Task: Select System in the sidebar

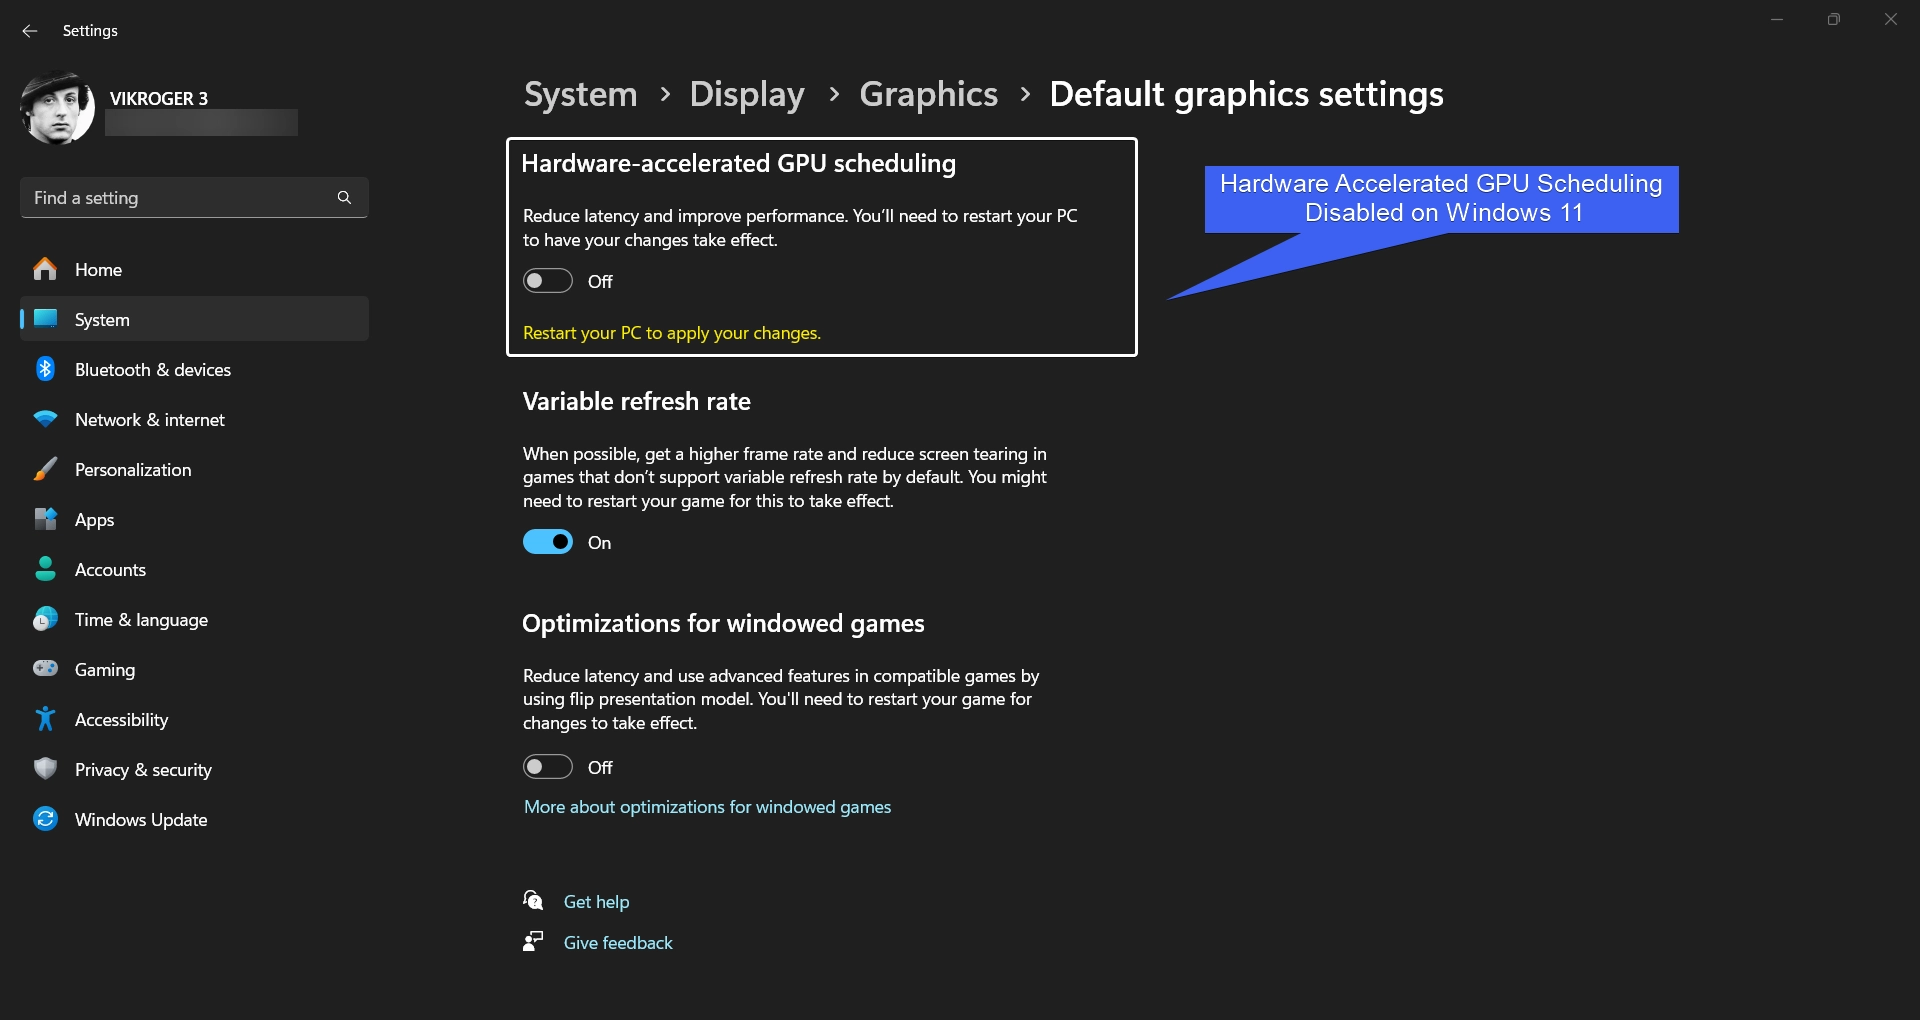Action: click(x=194, y=319)
